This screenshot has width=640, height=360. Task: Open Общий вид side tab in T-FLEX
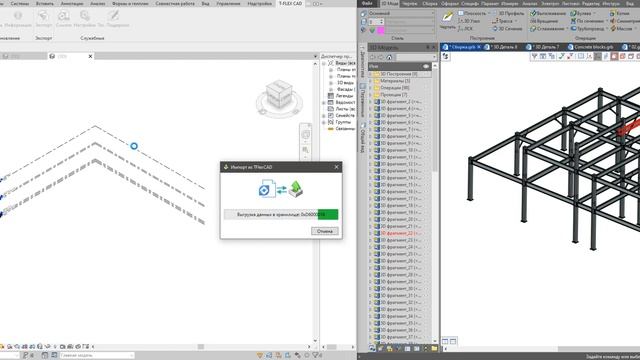click(362, 137)
